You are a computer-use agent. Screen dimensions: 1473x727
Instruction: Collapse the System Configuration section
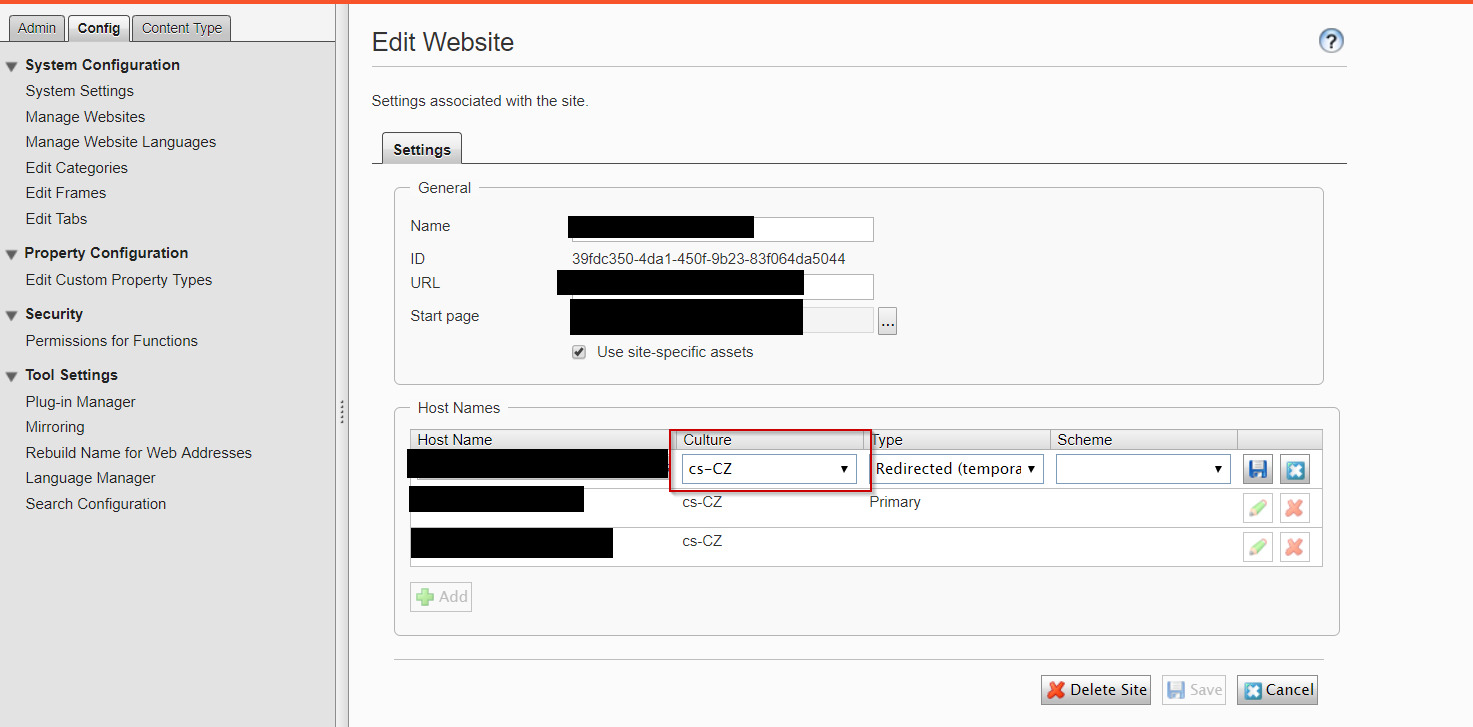[x=12, y=66]
